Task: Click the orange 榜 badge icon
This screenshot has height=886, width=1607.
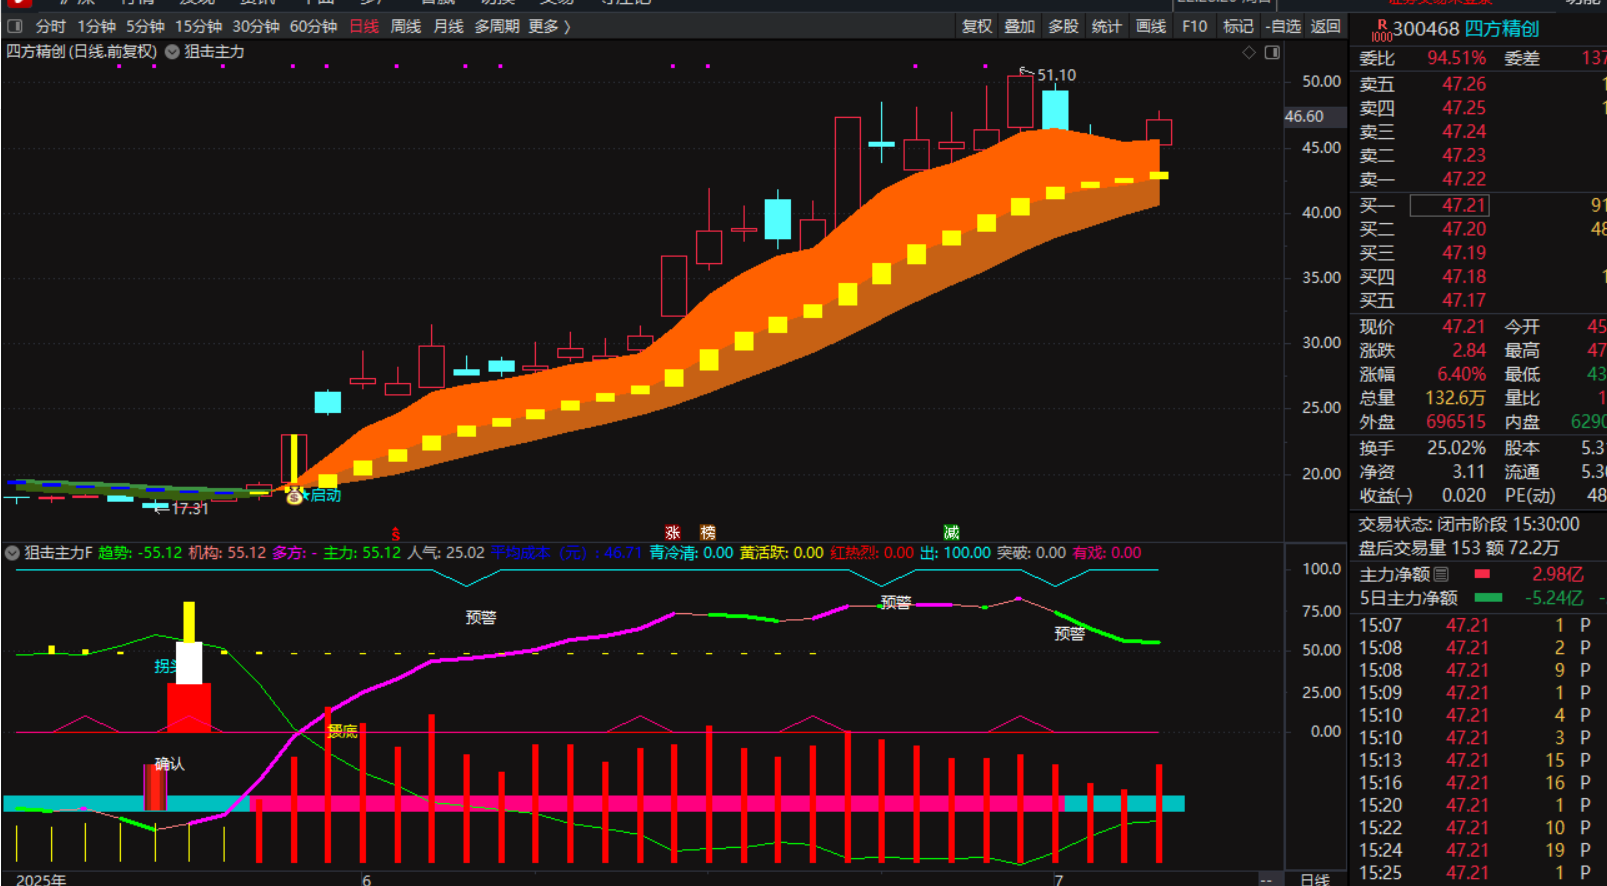Action: 708,533
